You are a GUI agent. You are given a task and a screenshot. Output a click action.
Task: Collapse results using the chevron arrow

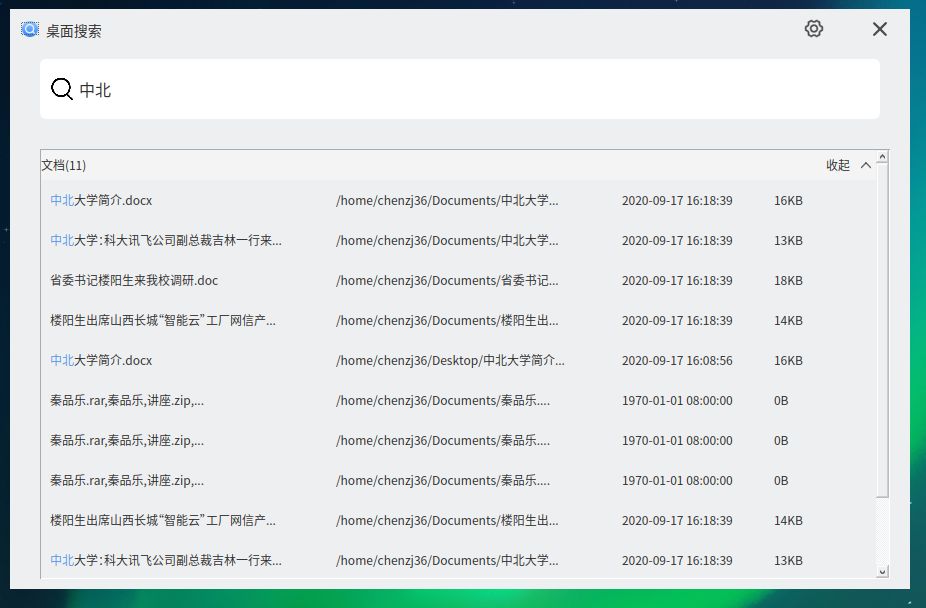tap(866, 165)
